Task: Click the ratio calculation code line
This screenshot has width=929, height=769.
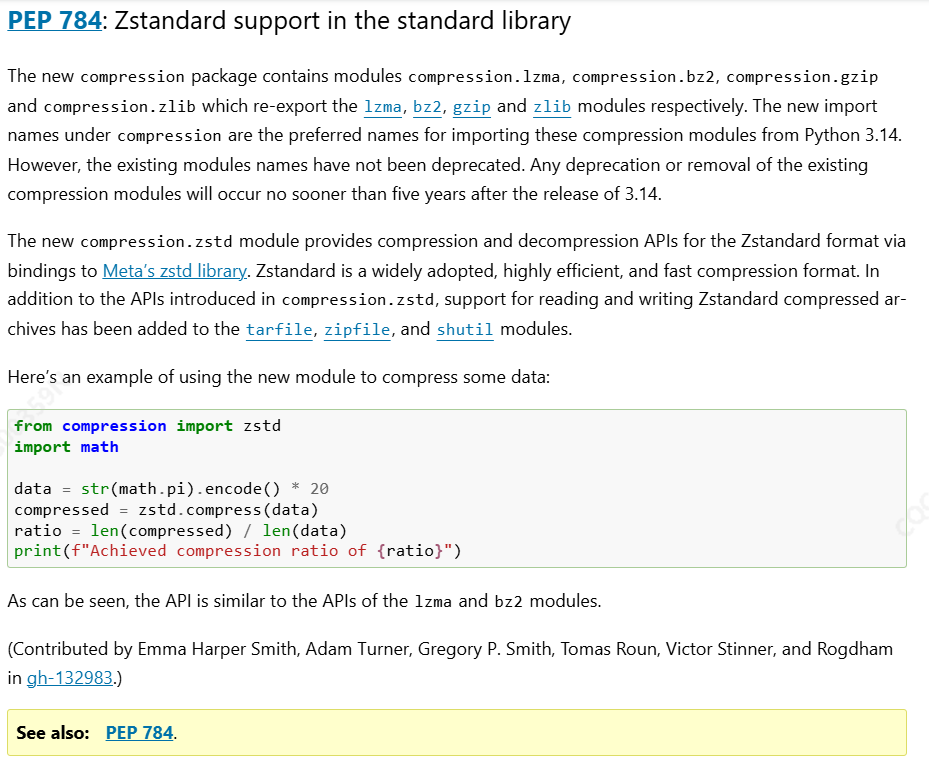Action: point(181,531)
